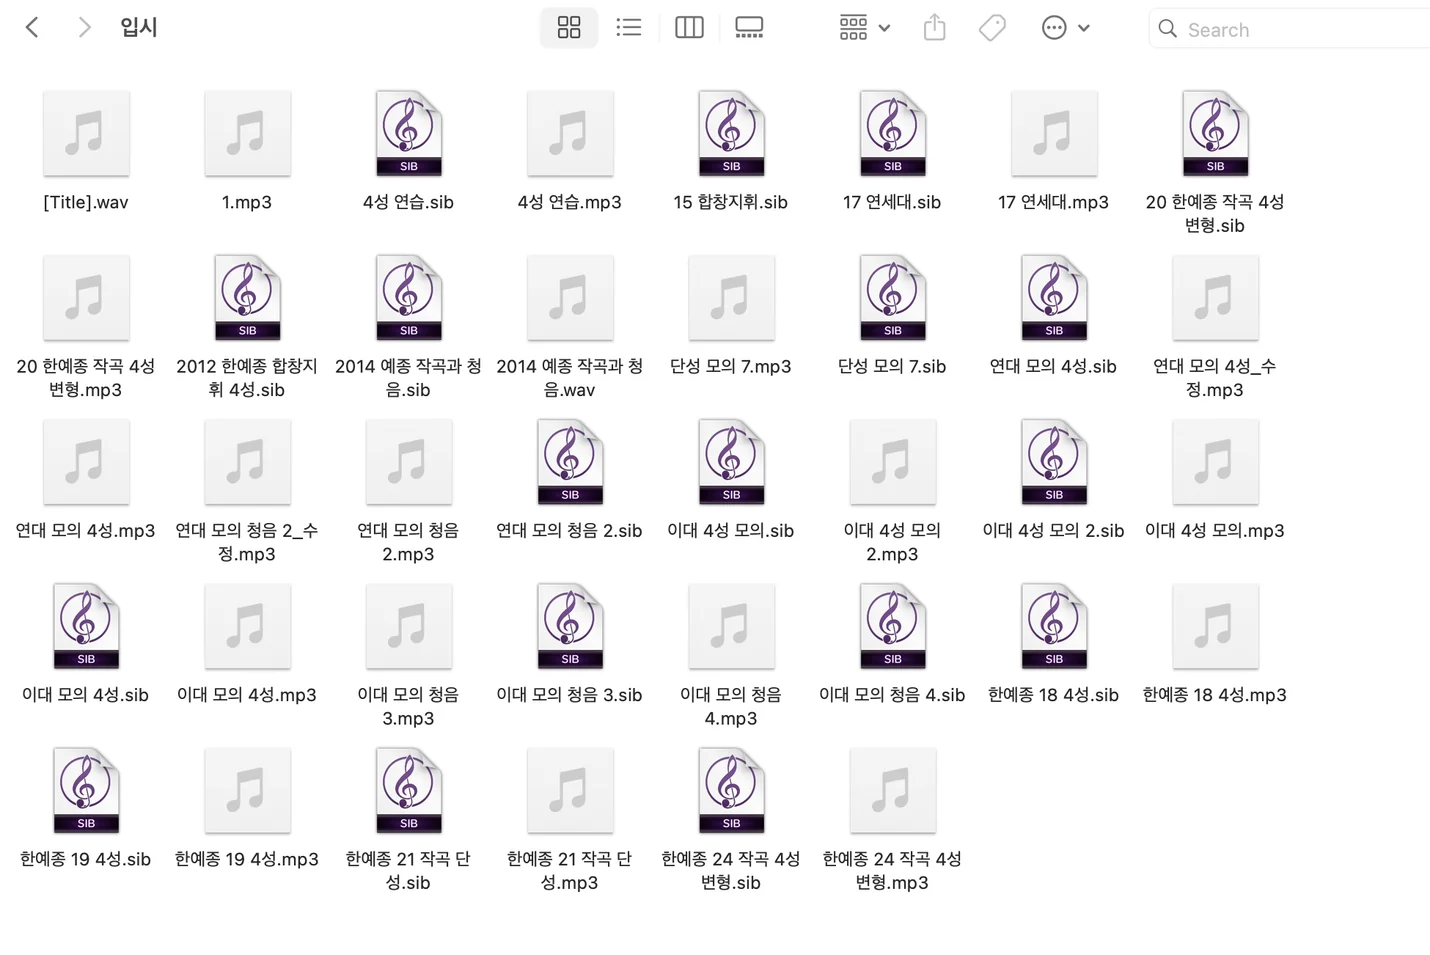1430x955 pixels.
Task: Select the 이대 모의 청음 4.mp3 file
Action: [x=731, y=627]
